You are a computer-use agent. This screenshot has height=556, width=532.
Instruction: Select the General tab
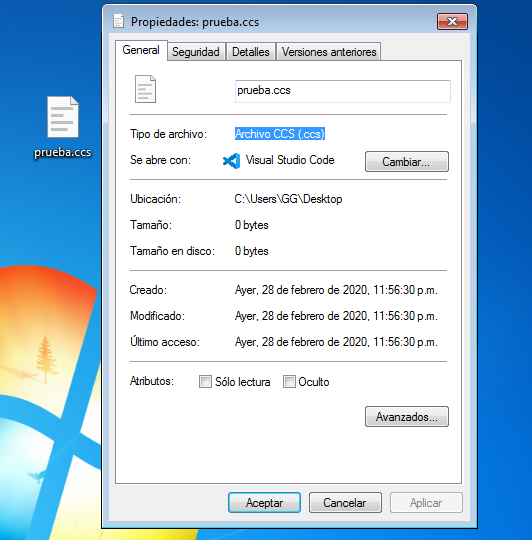[x=141, y=50]
